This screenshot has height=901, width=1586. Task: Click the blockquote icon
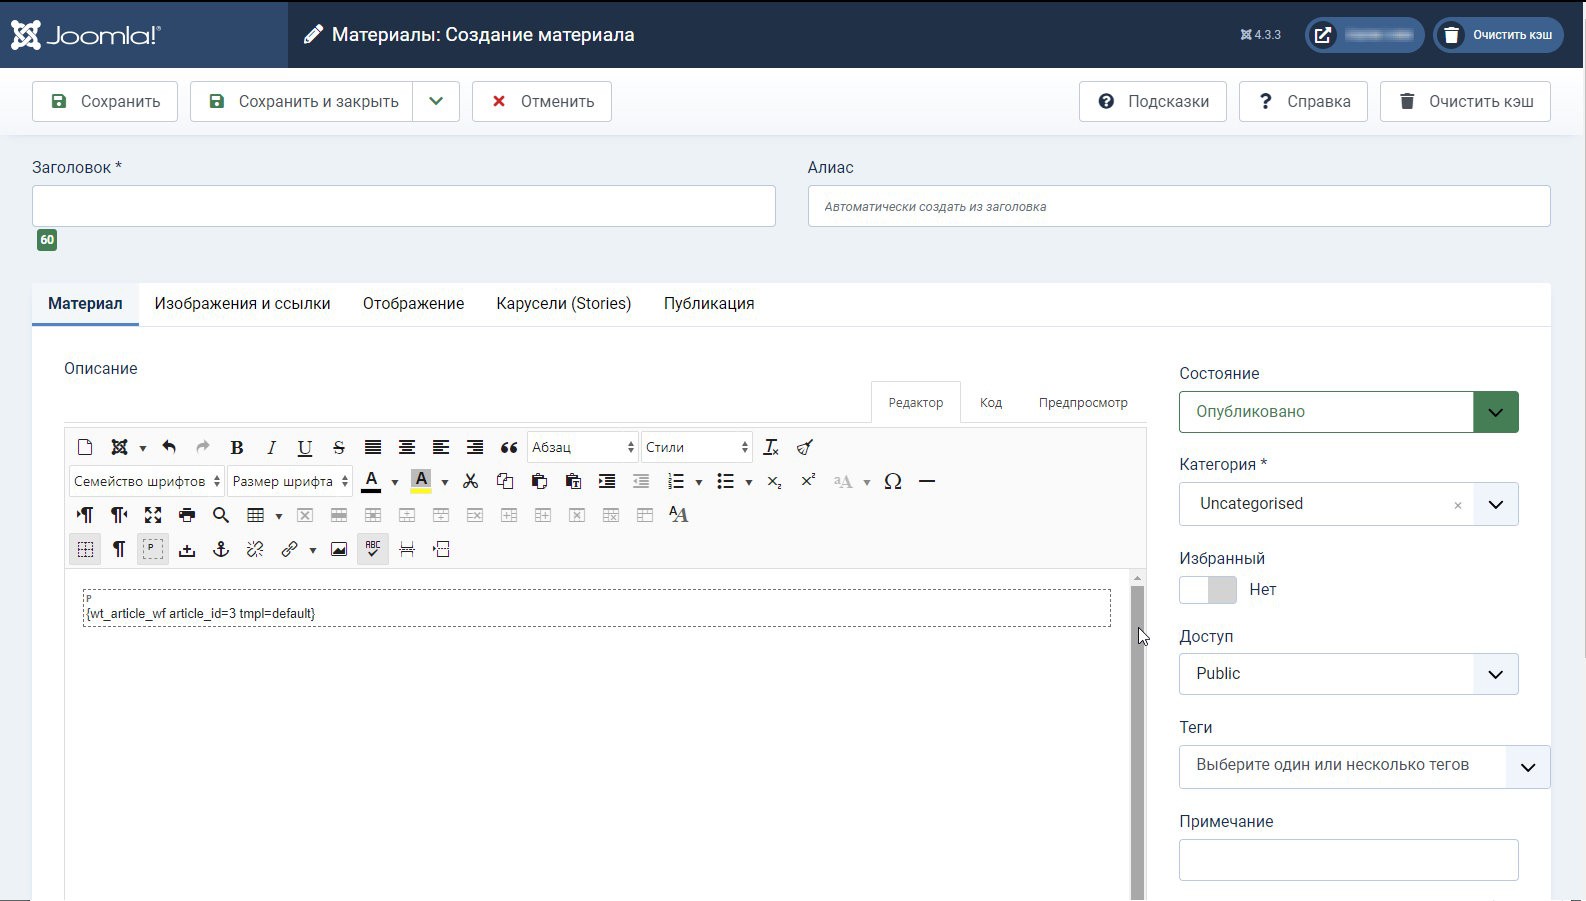[509, 448]
